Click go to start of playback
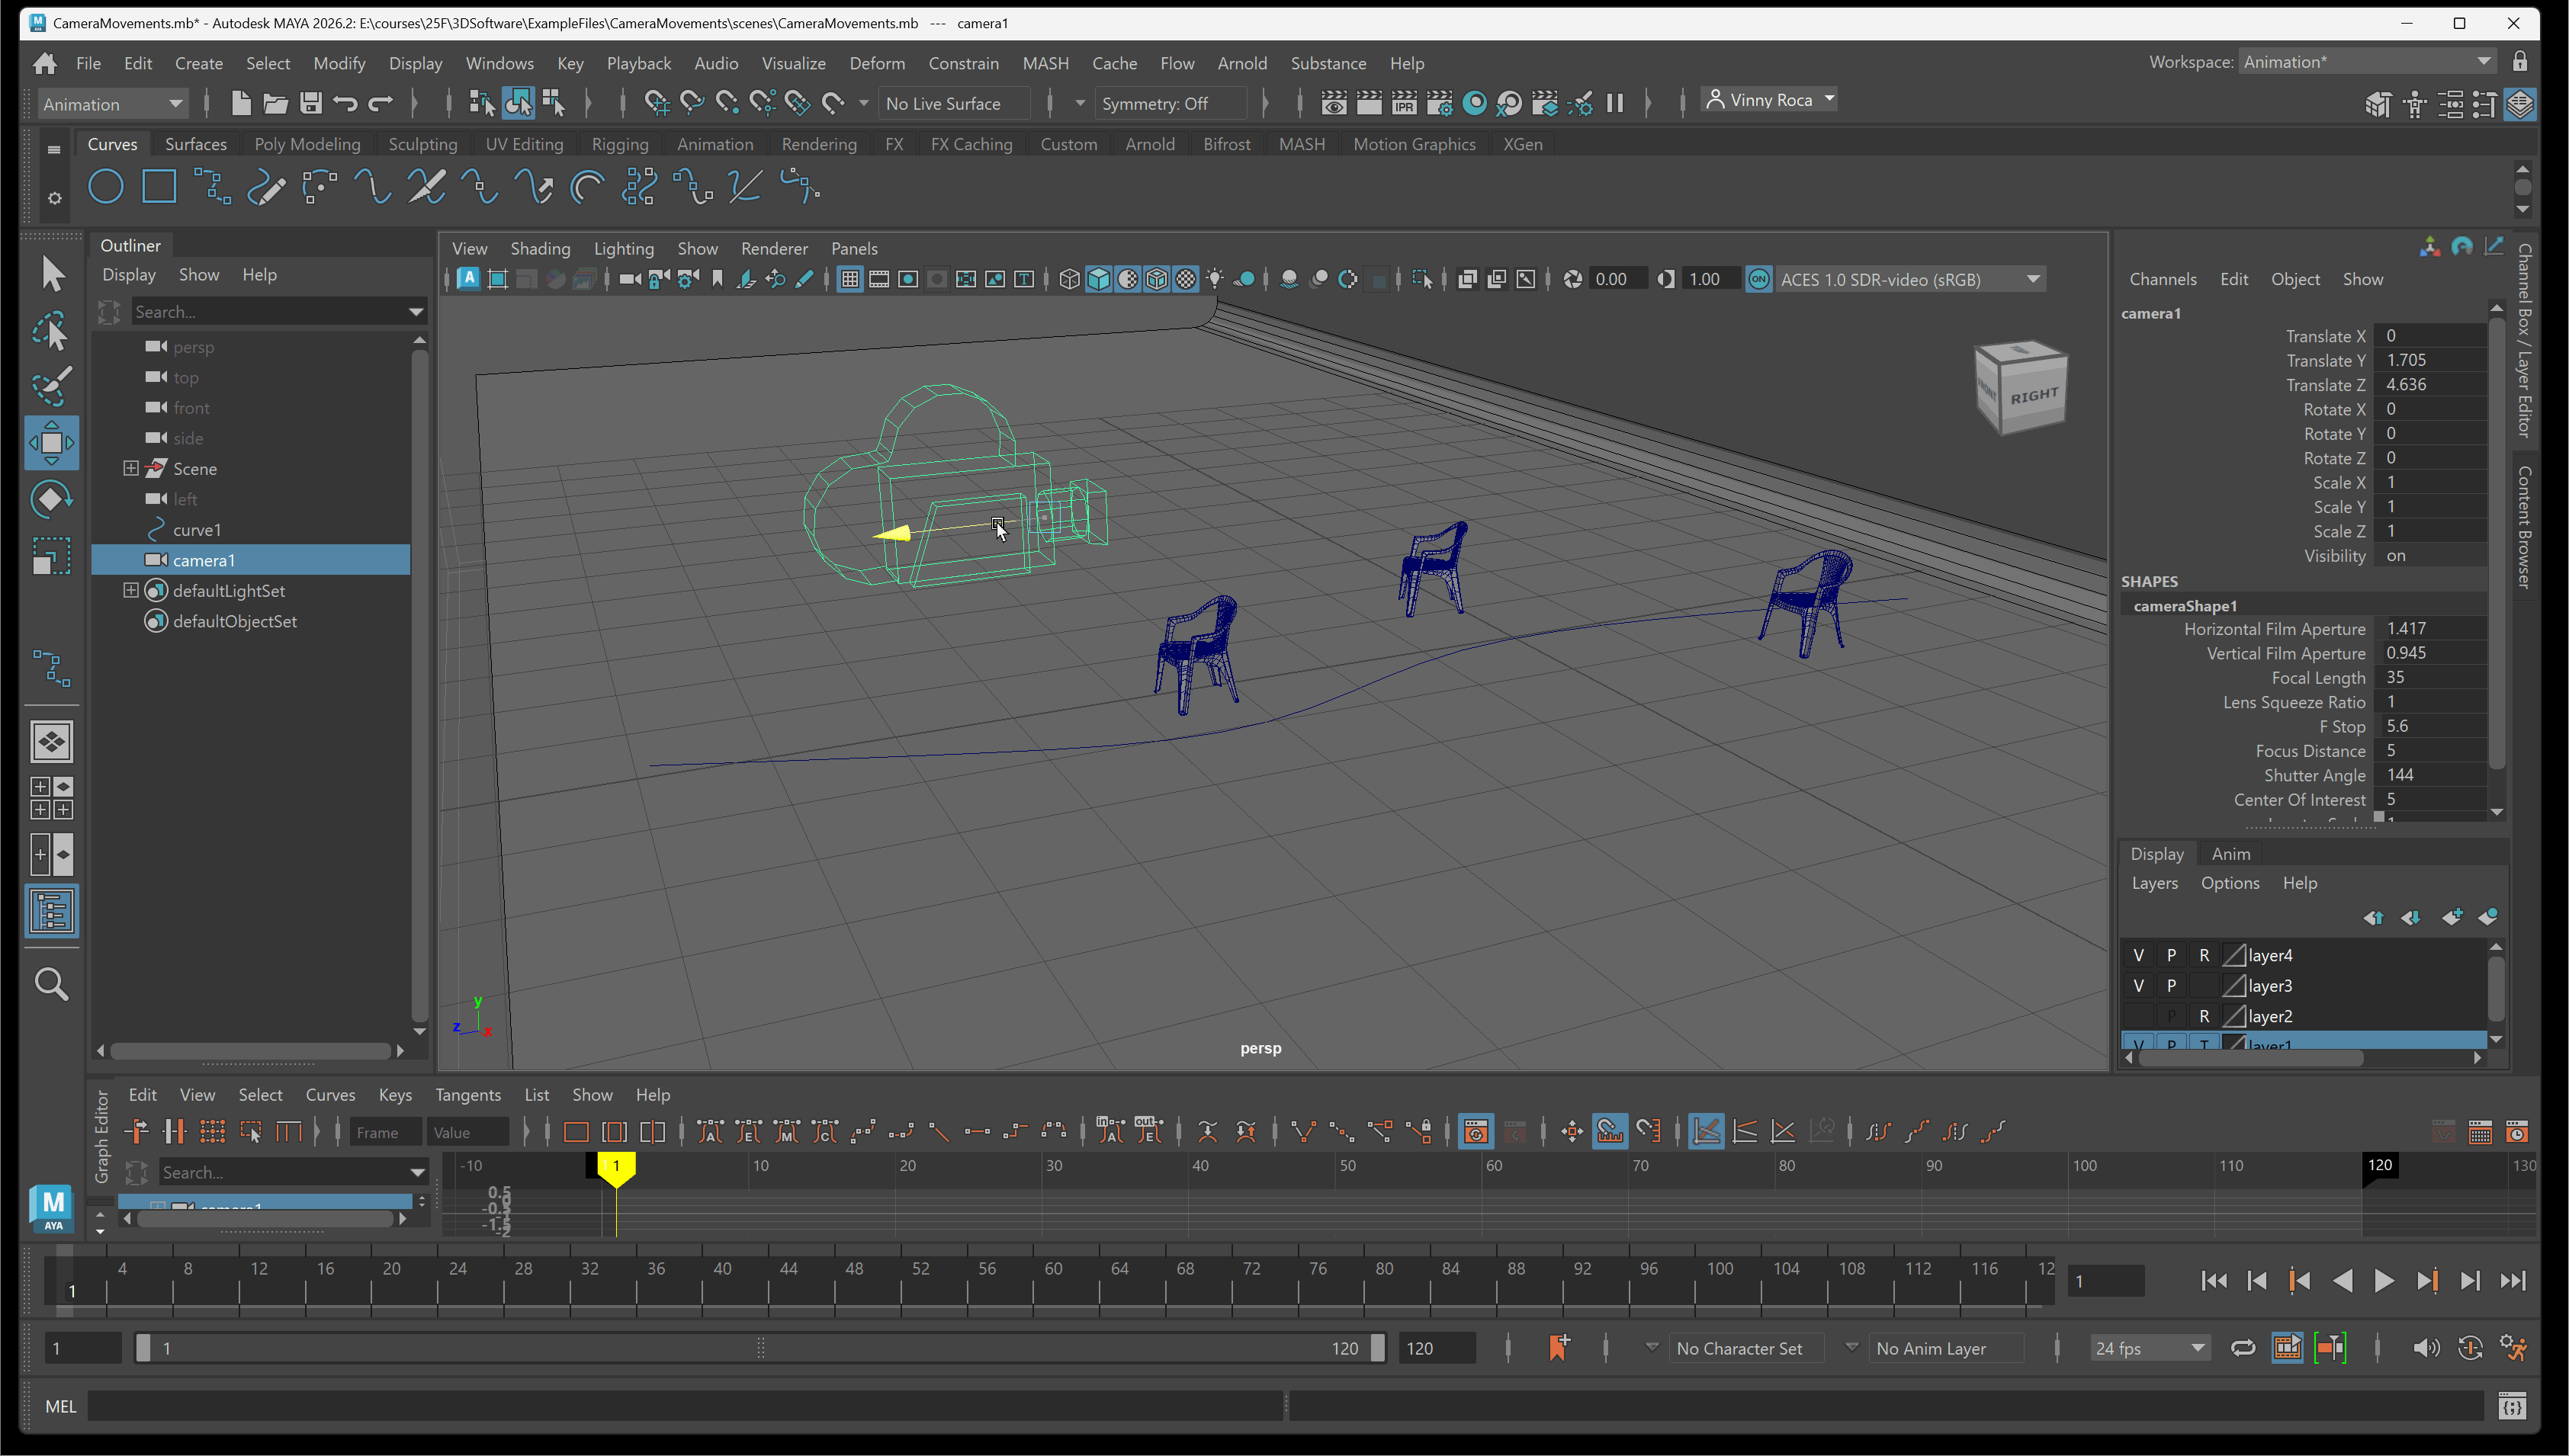 point(2214,1281)
